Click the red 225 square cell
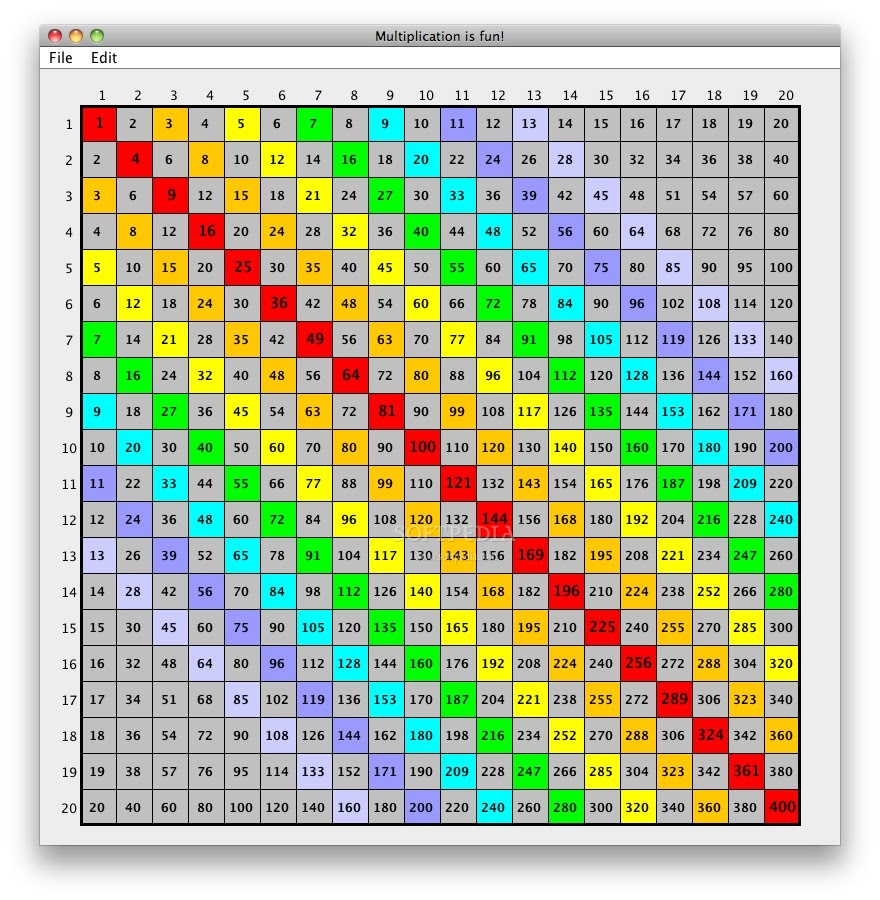The width and height of the screenshot is (880, 900). (602, 627)
